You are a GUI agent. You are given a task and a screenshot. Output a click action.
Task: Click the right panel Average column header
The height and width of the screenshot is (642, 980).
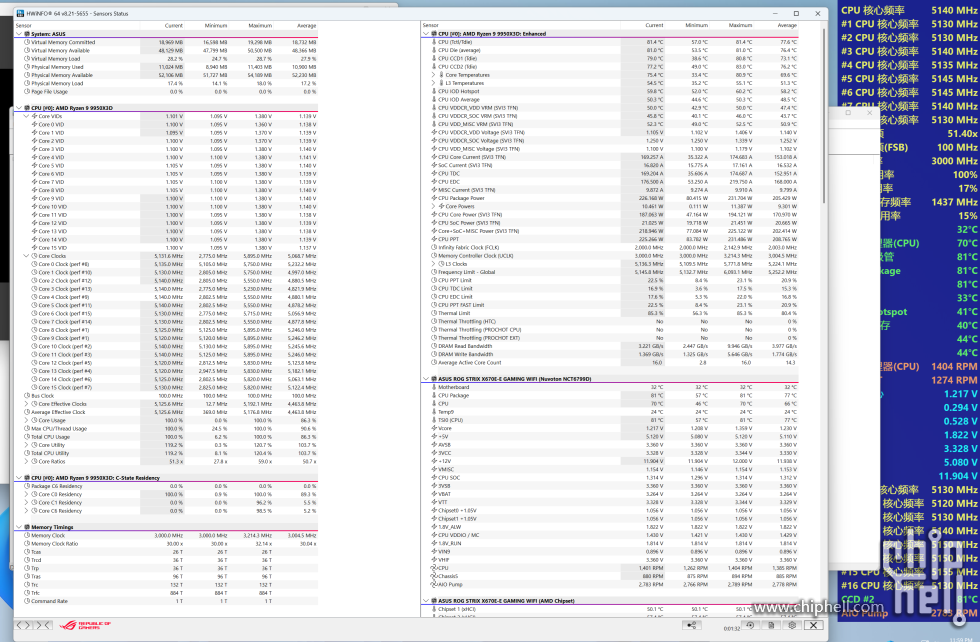coord(786,25)
